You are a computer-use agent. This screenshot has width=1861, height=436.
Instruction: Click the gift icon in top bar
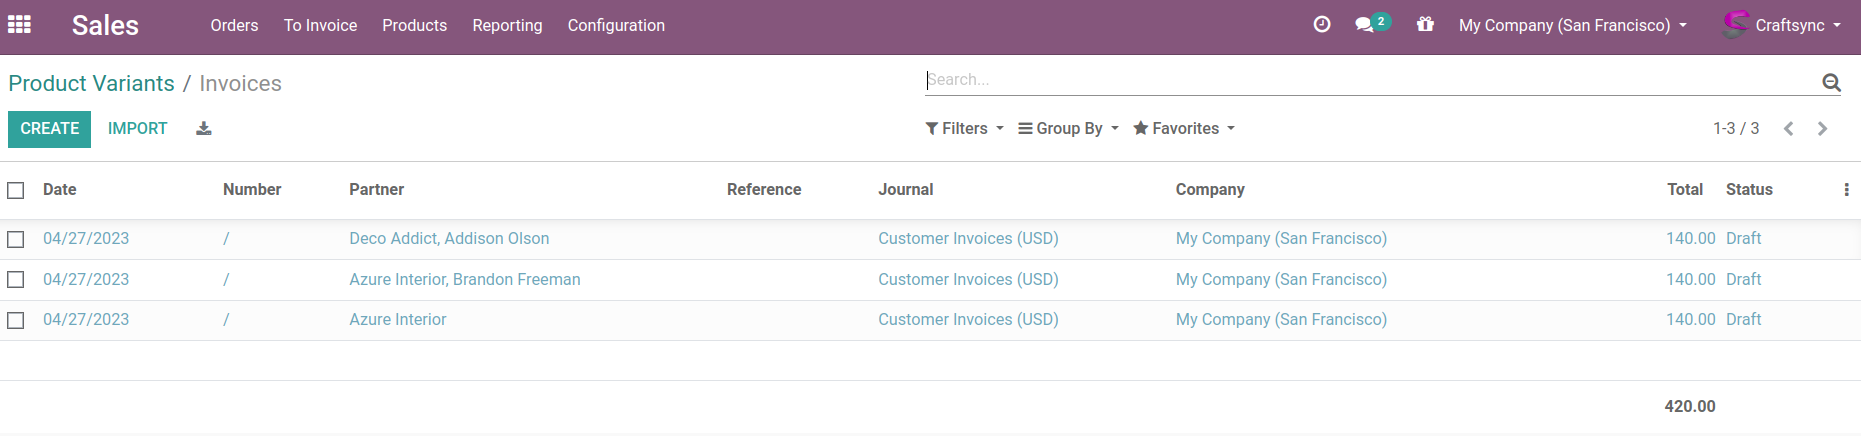[1425, 25]
